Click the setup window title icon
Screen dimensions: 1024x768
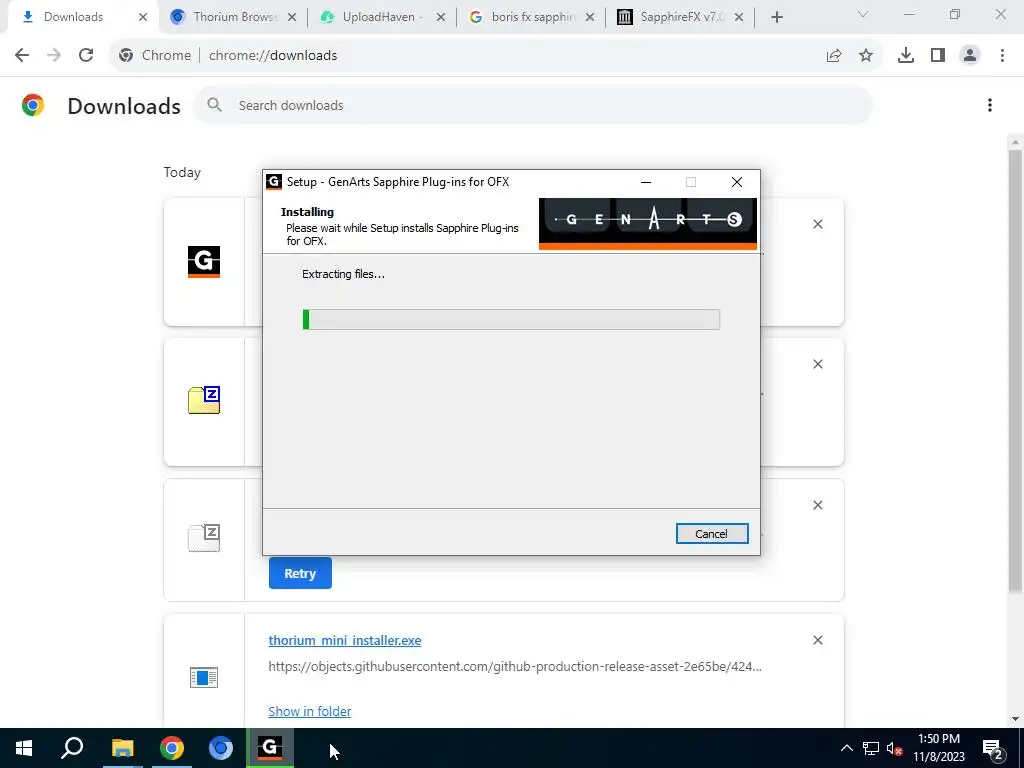(274, 182)
